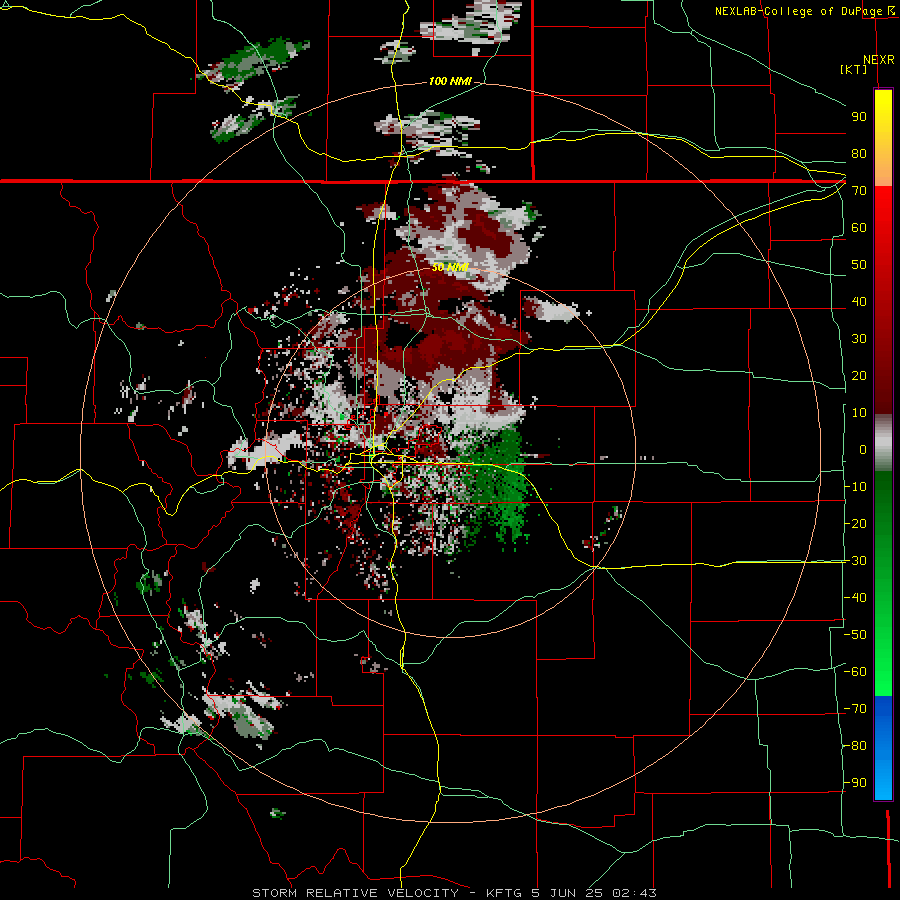Click the "[KT]" units label
The image size is (900, 900).
(x=854, y=69)
